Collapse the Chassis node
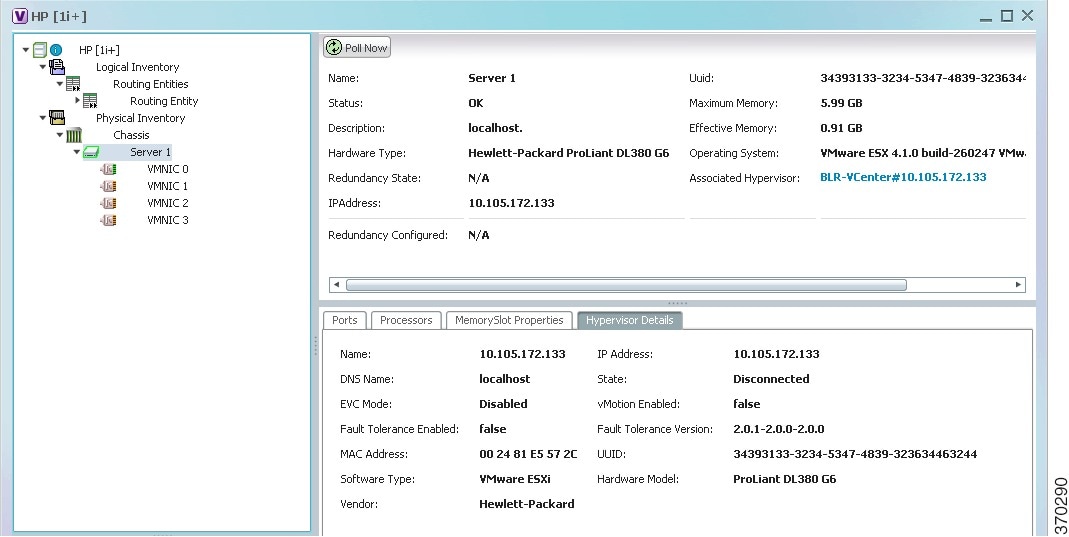 click(60, 135)
